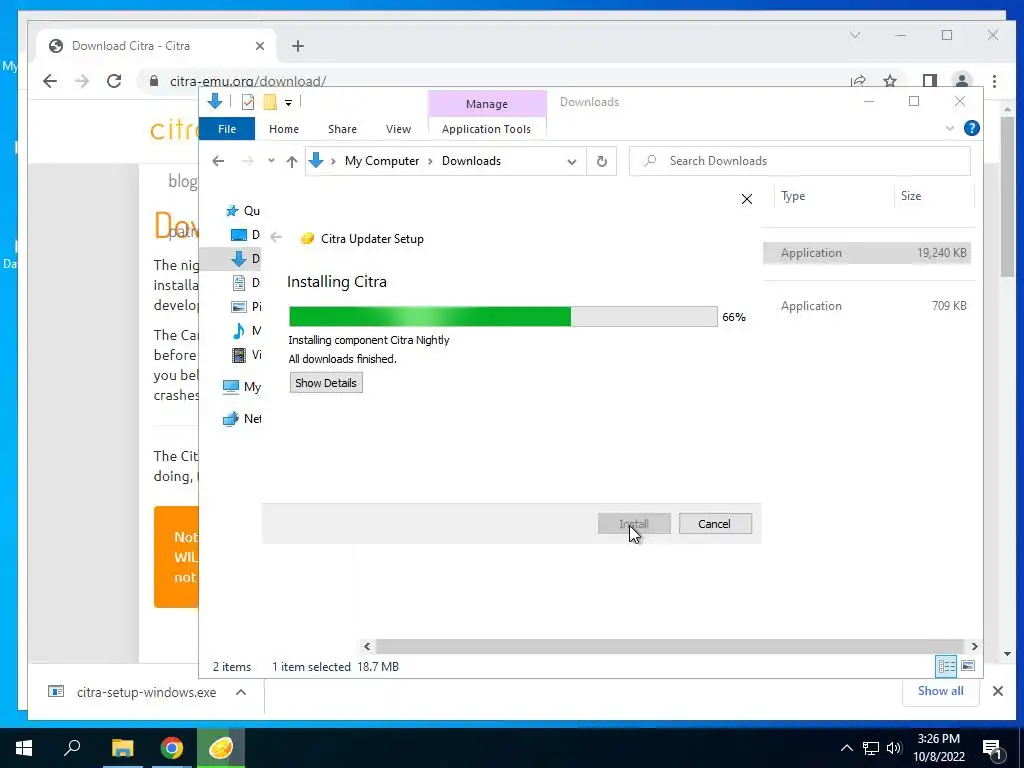The image size is (1024, 768).
Task: Cancel the Citra installation
Action: point(715,524)
